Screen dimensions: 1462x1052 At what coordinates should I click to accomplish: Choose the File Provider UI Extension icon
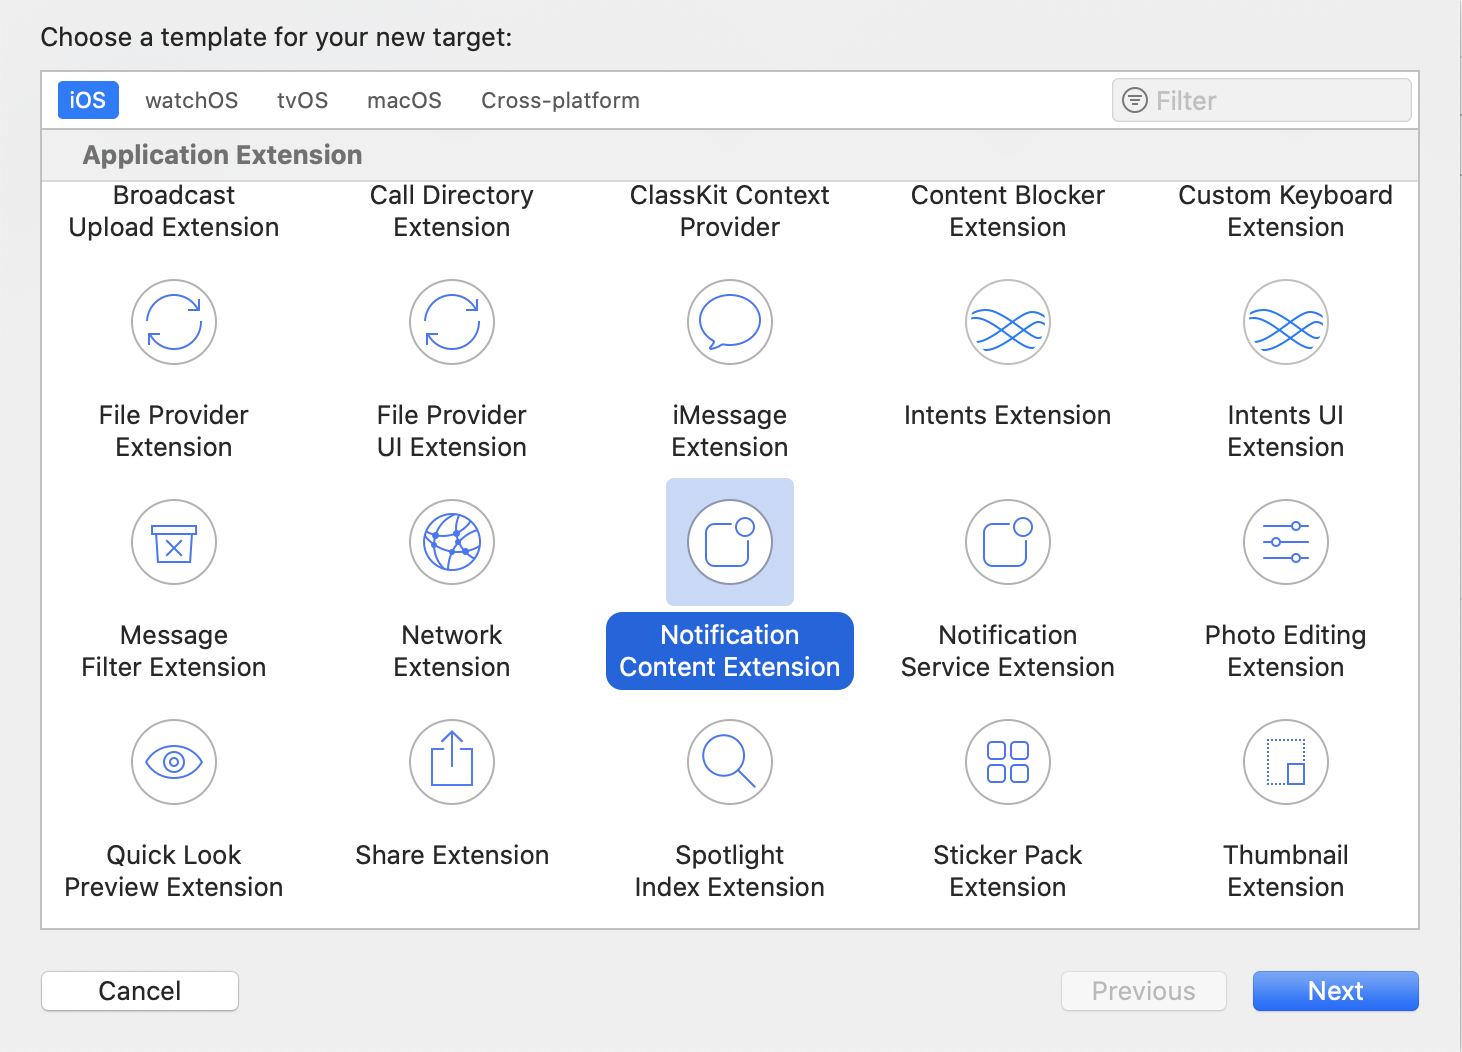452,322
